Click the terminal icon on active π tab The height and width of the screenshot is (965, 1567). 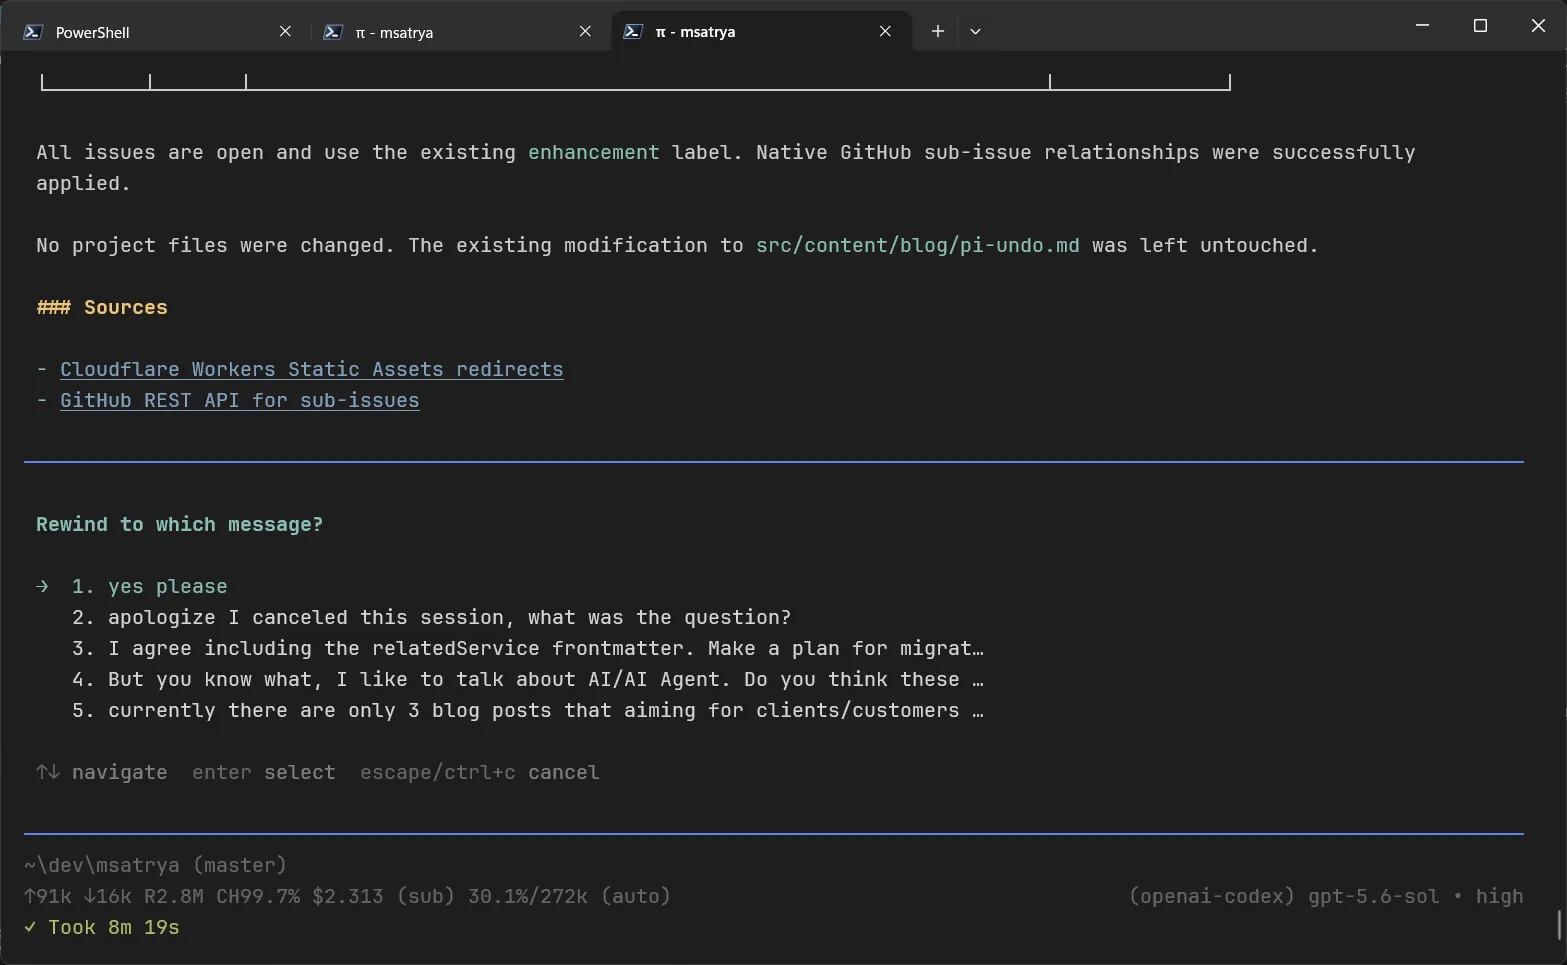(633, 32)
